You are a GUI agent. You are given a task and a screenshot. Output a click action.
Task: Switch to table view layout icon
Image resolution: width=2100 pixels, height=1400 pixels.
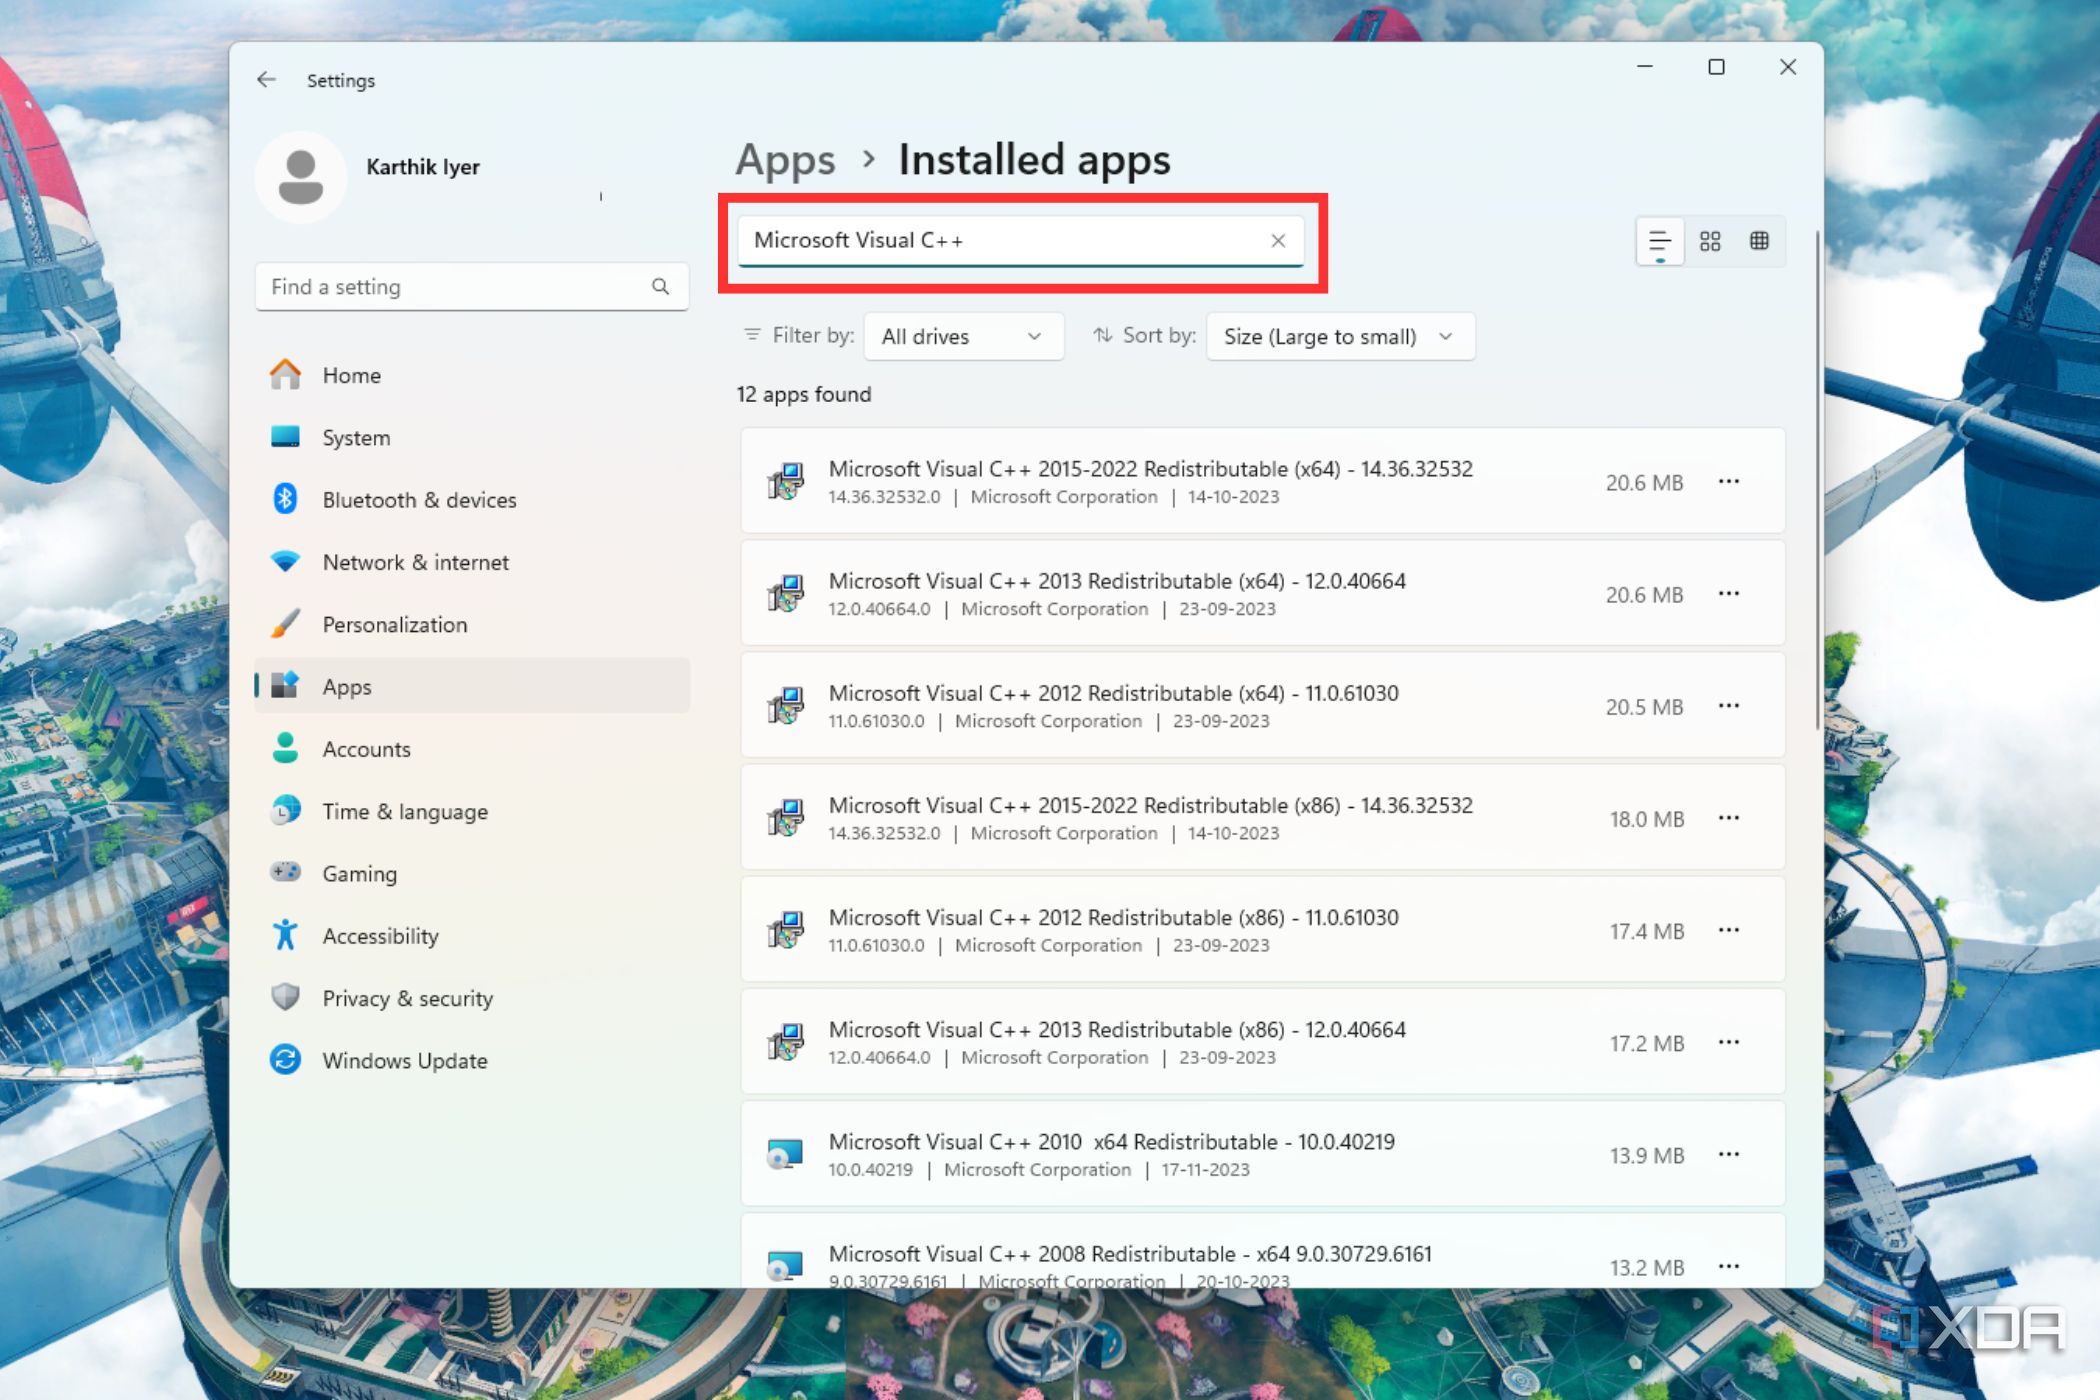pos(1759,241)
